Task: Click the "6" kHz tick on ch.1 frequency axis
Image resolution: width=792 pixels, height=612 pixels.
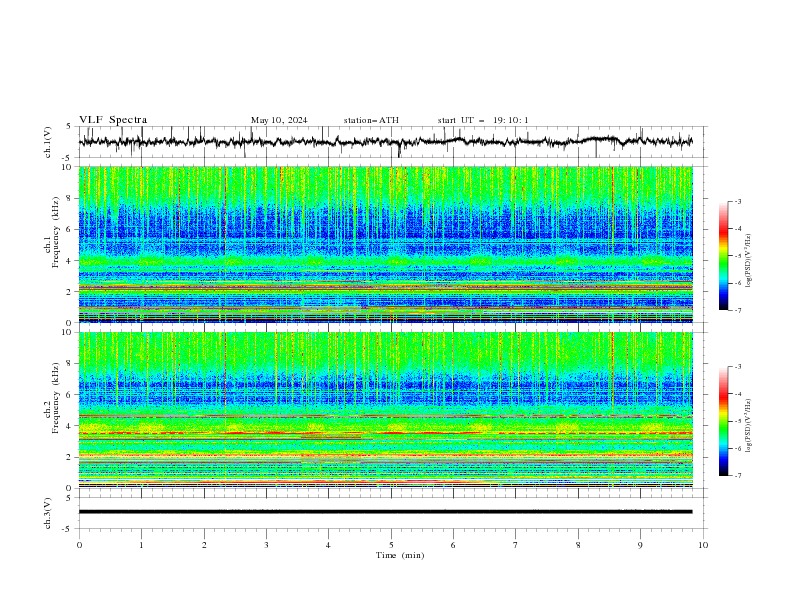Action: point(70,230)
